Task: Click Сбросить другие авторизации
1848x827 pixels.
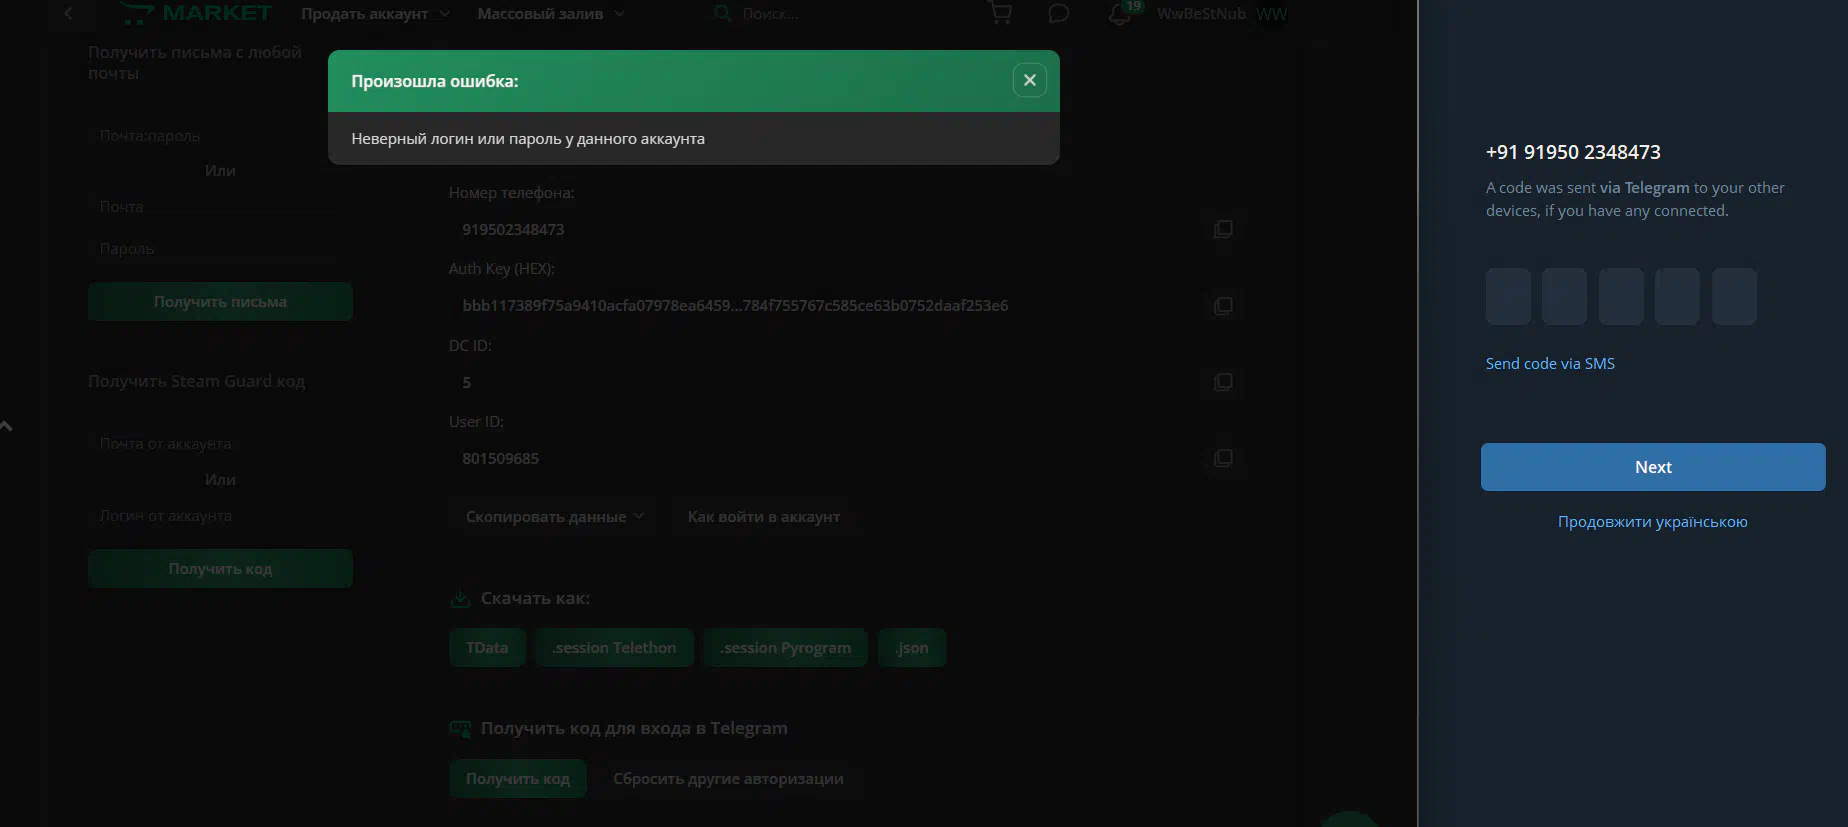Action: (x=728, y=779)
